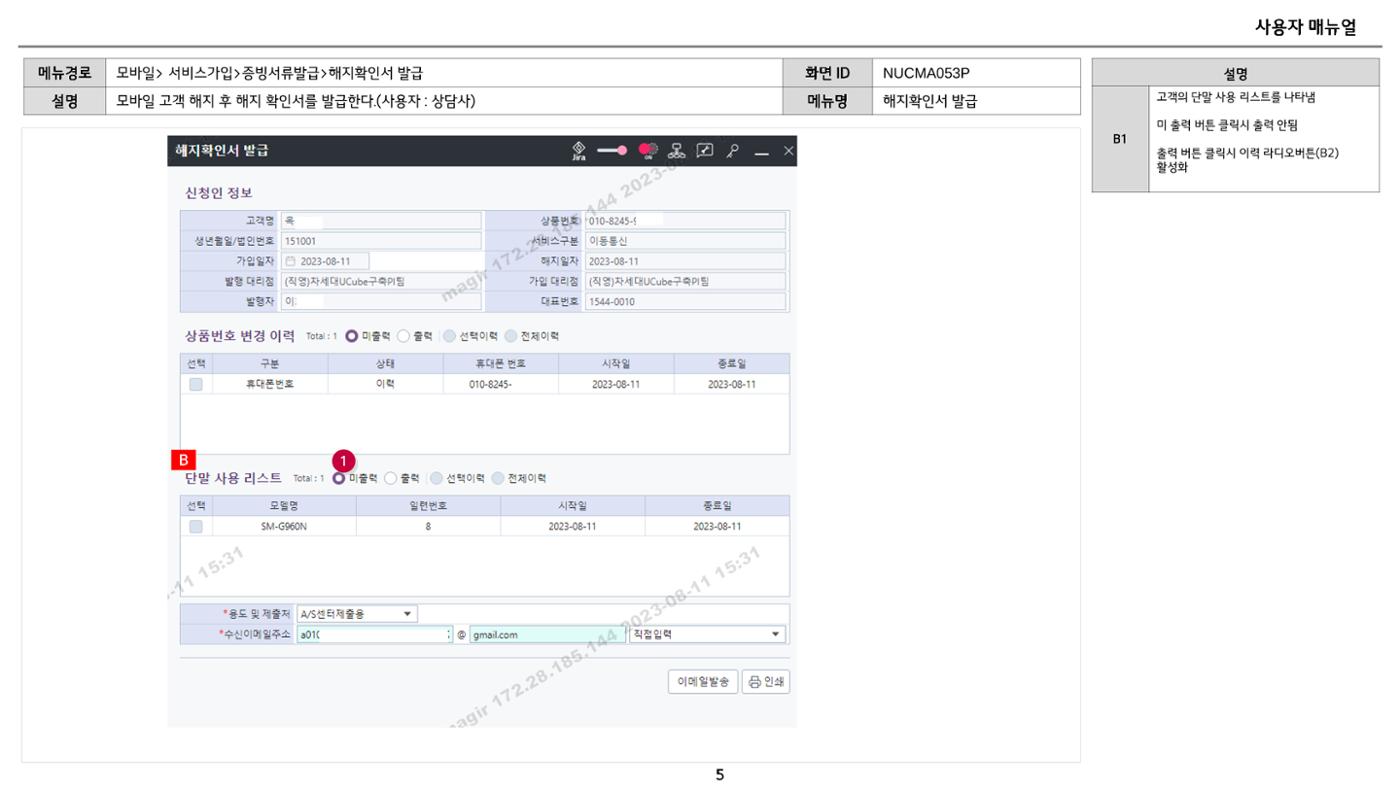The image size is (1400, 788).
Task: Click the 모델명 column header
Action: [x=284, y=506]
